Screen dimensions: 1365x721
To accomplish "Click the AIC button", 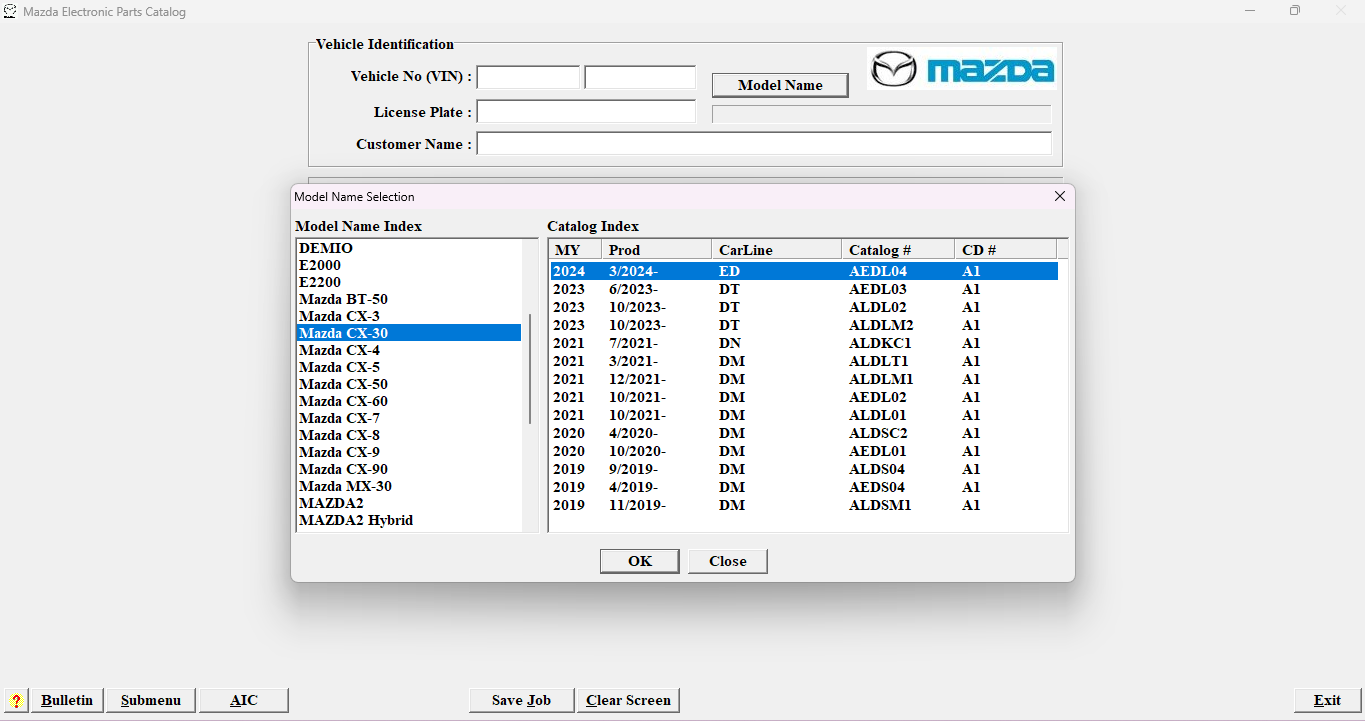I will pos(244,700).
